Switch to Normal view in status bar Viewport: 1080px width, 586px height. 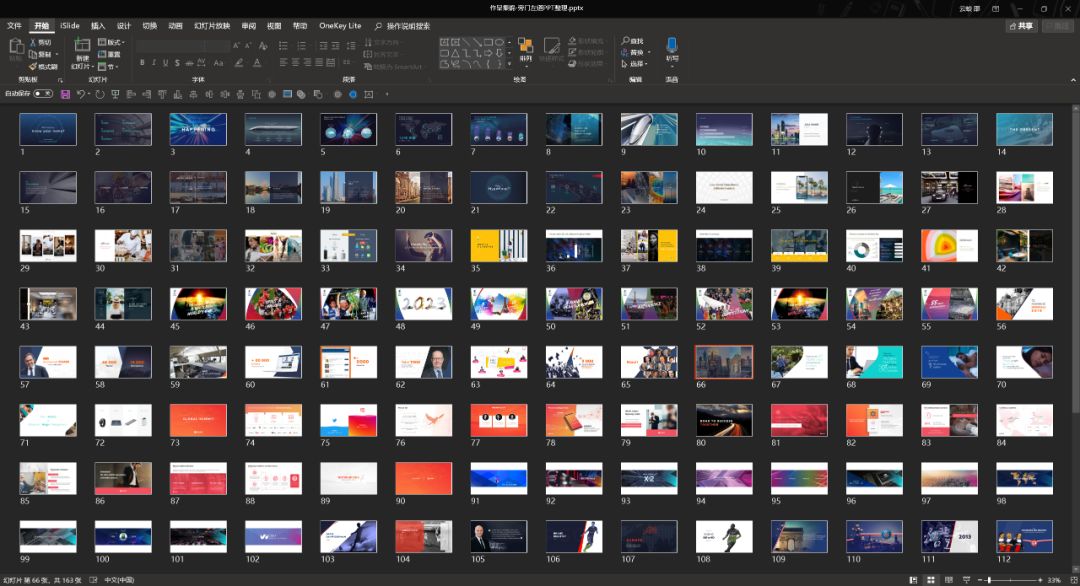pyautogui.click(x=913, y=580)
